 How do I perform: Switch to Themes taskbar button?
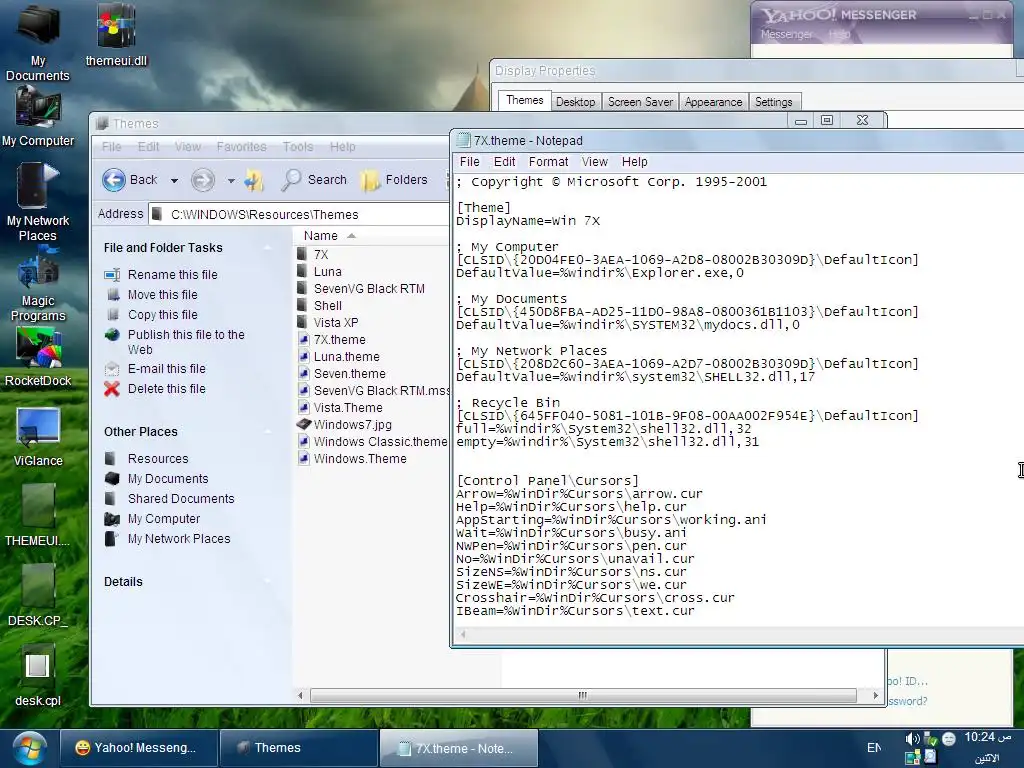tap(299, 748)
